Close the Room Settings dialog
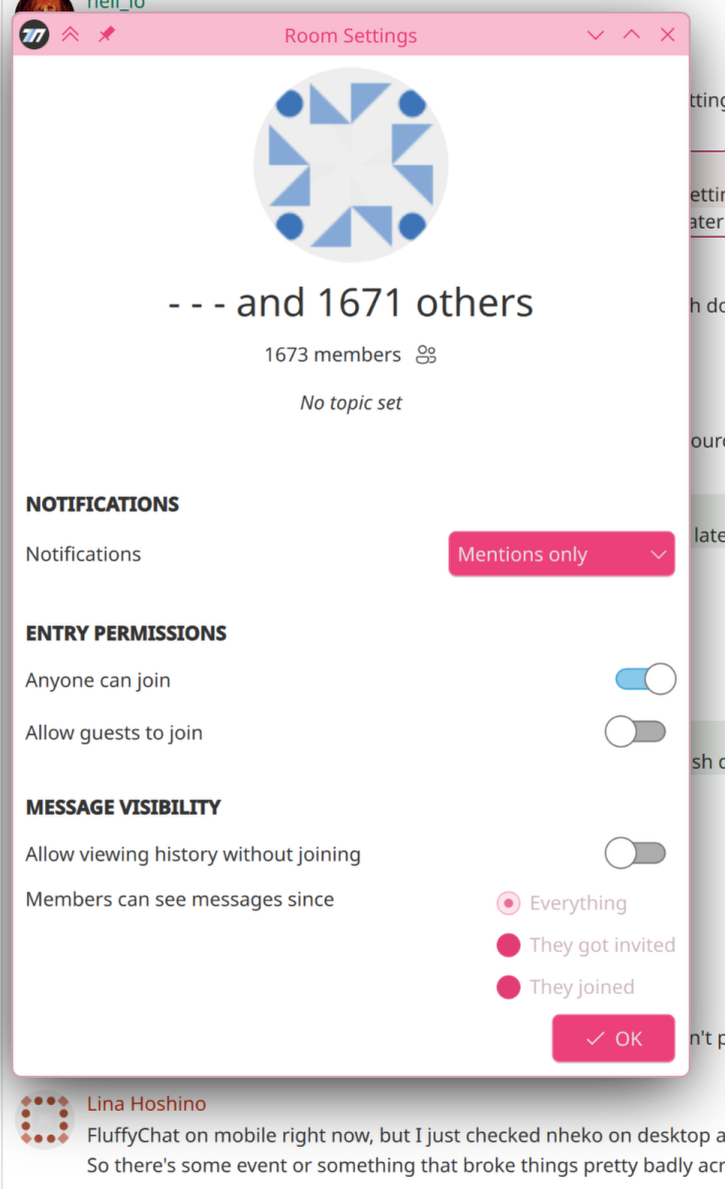The height and width of the screenshot is (1189, 725). click(x=668, y=35)
